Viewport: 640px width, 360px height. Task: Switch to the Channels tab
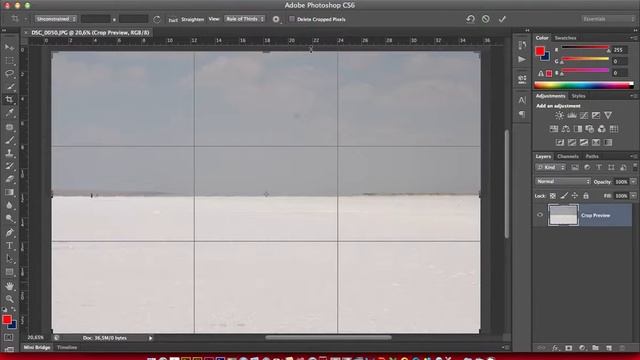[568, 156]
